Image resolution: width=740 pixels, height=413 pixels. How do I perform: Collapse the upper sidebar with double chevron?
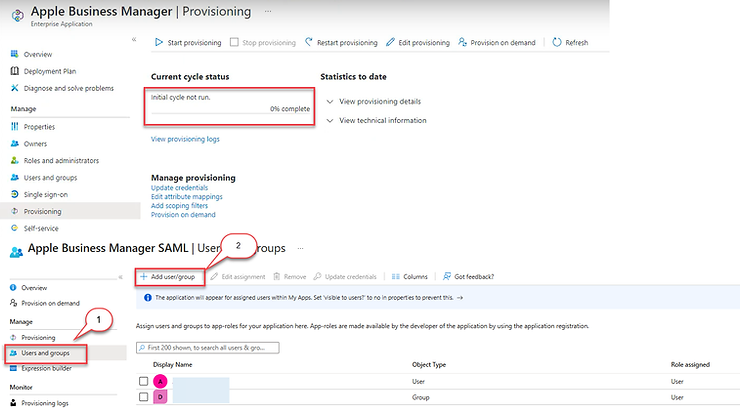pyautogui.click(x=134, y=40)
